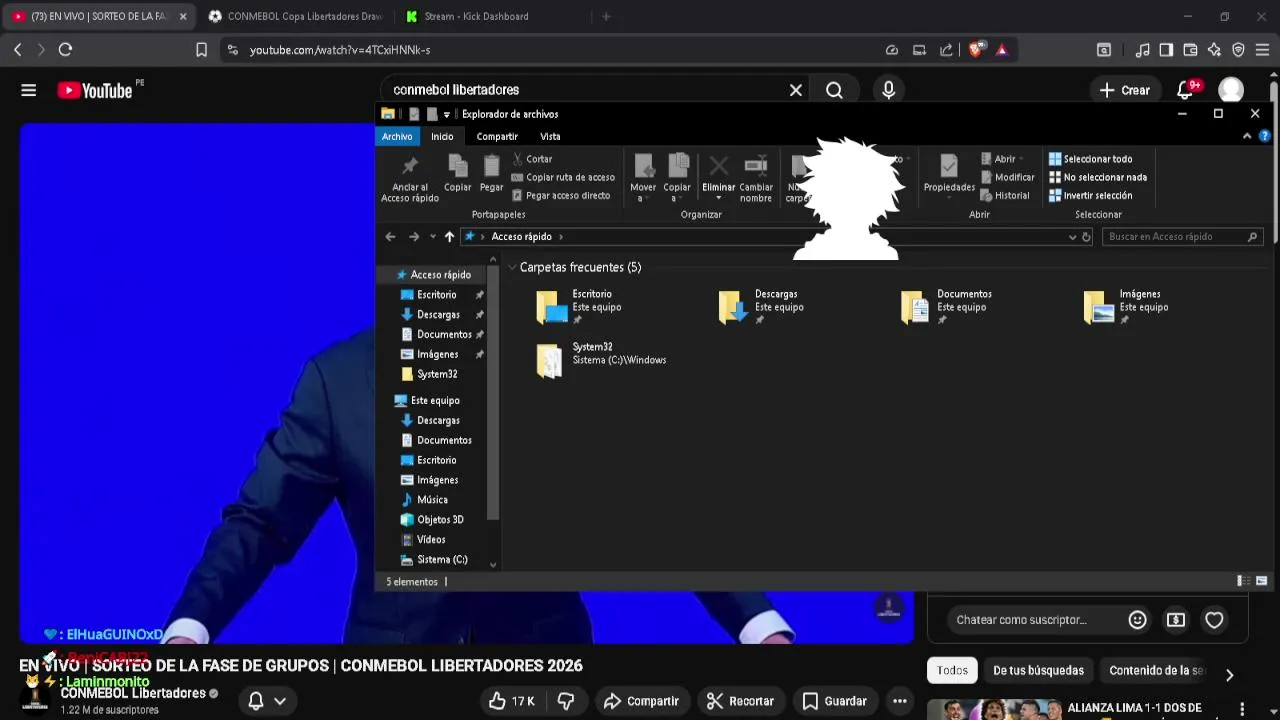Click Invertir selección
Image resolution: width=1280 pixels, height=720 pixels.
[x=1090, y=195]
